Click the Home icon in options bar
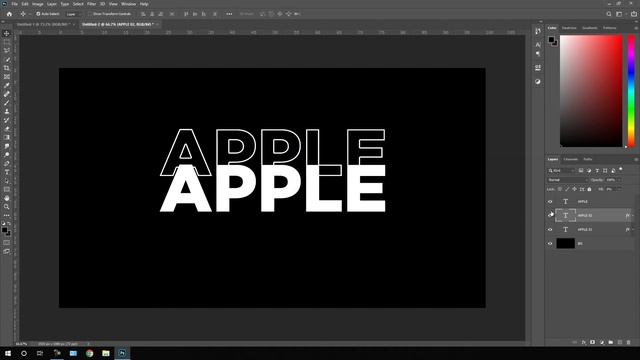Image resolution: width=640 pixels, height=360 pixels. tap(9, 14)
